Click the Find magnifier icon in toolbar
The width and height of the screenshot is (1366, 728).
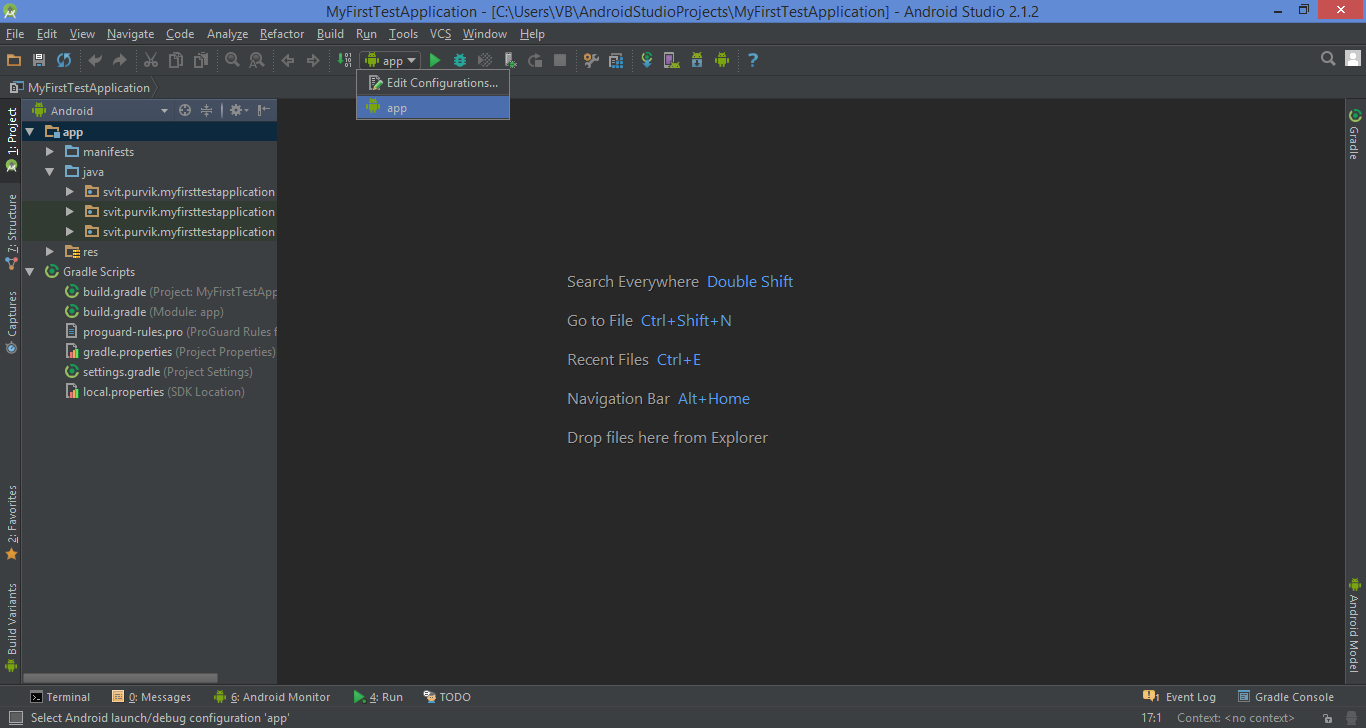[x=232, y=60]
